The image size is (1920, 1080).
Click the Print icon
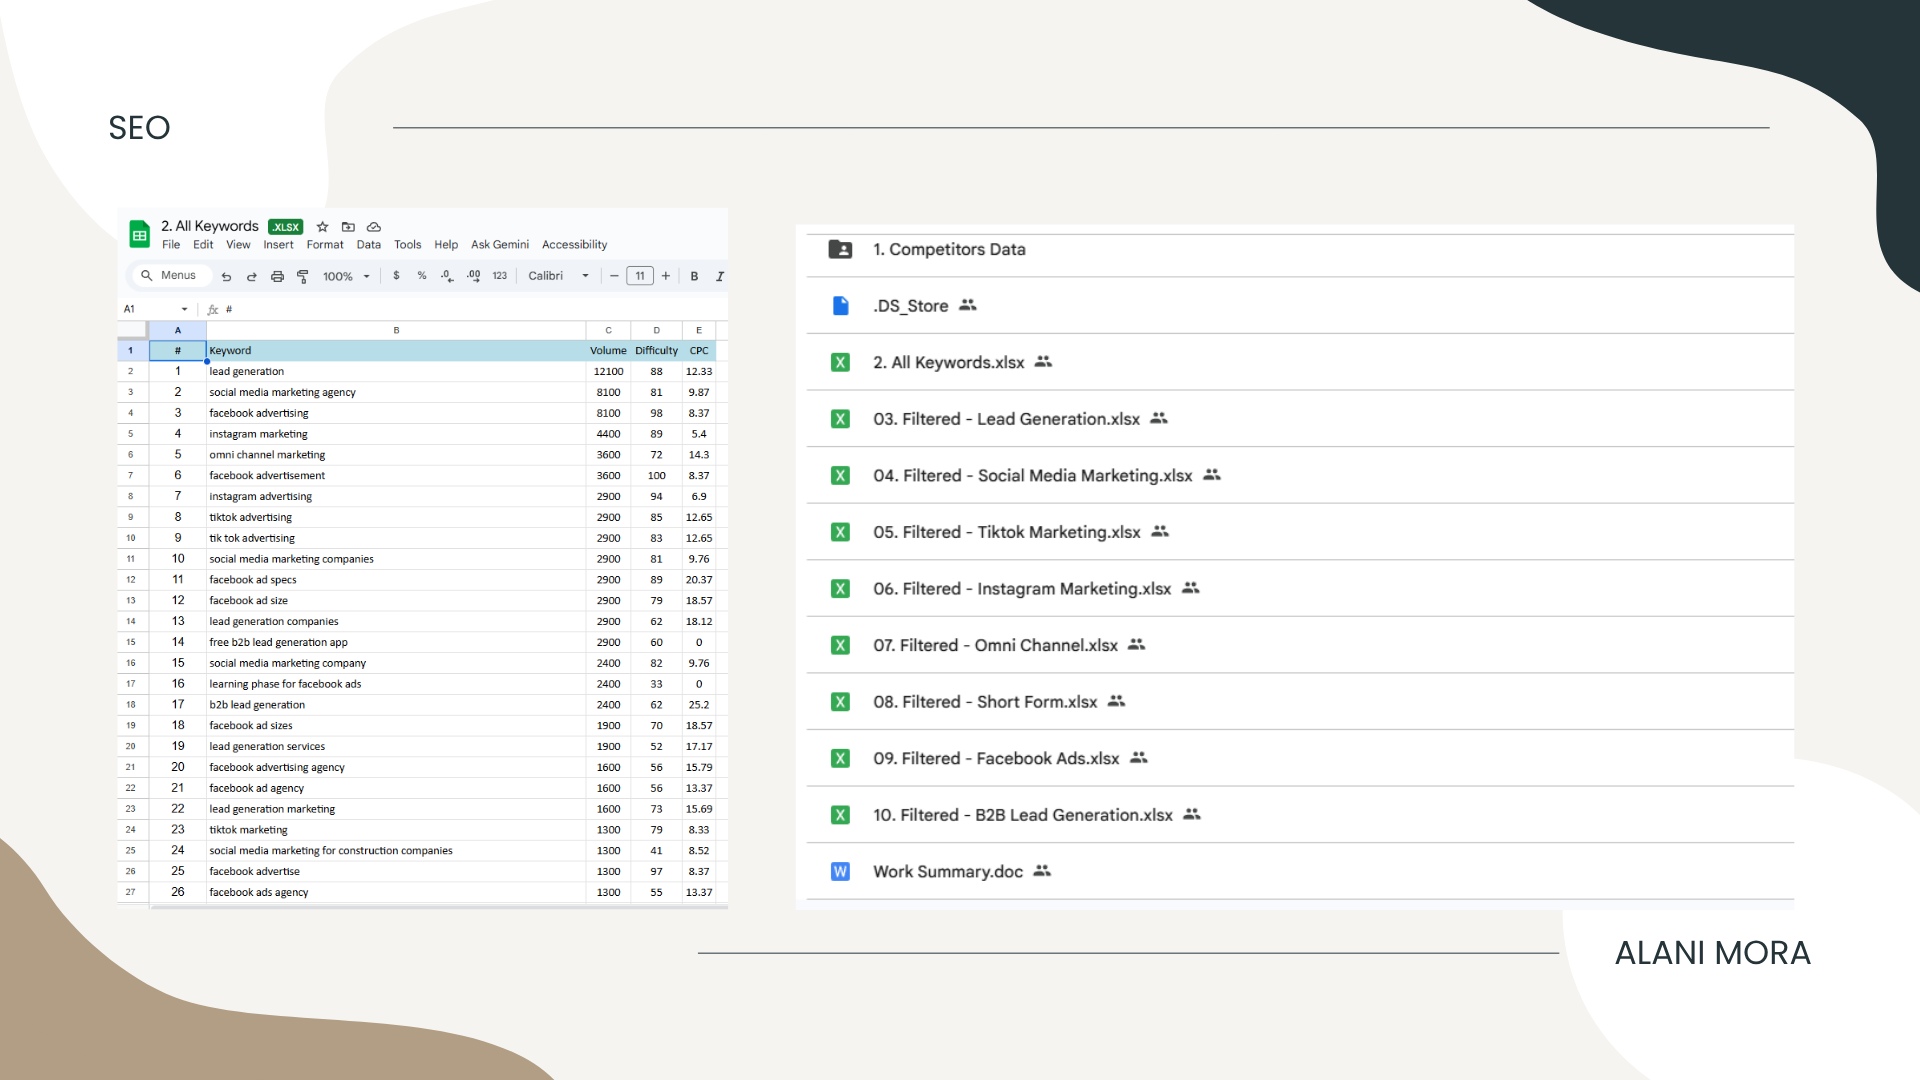click(277, 277)
